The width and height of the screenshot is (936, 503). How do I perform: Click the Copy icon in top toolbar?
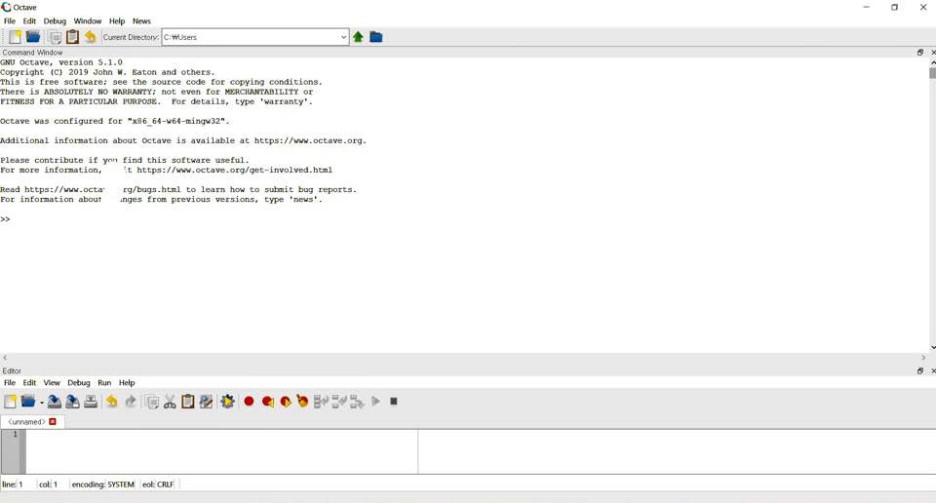click(54, 37)
